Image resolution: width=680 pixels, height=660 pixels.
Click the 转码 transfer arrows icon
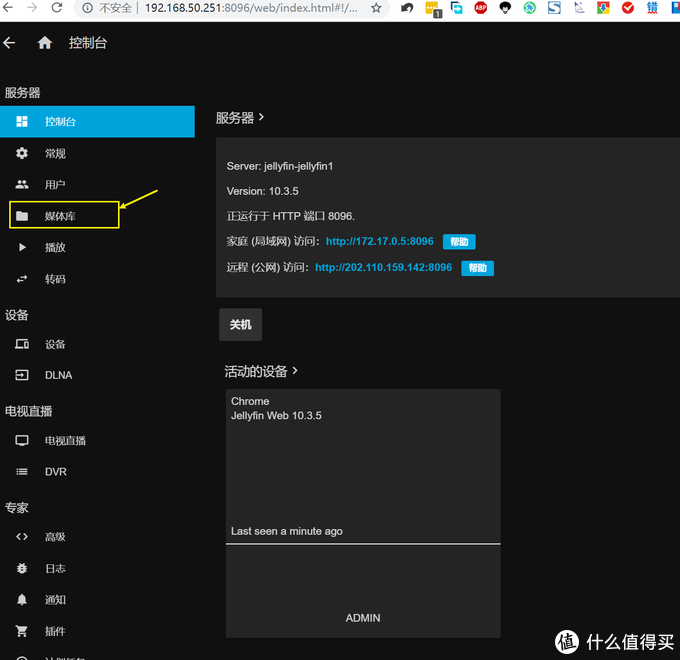tap(22, 279)
